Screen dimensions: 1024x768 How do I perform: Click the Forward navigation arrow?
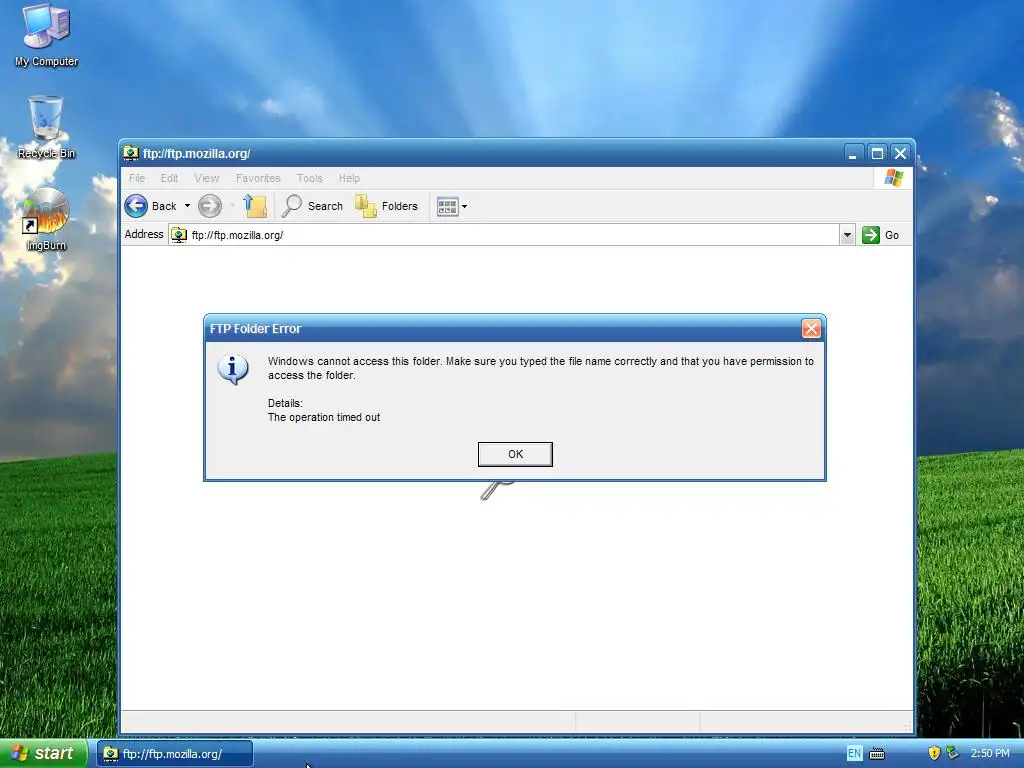210,206
